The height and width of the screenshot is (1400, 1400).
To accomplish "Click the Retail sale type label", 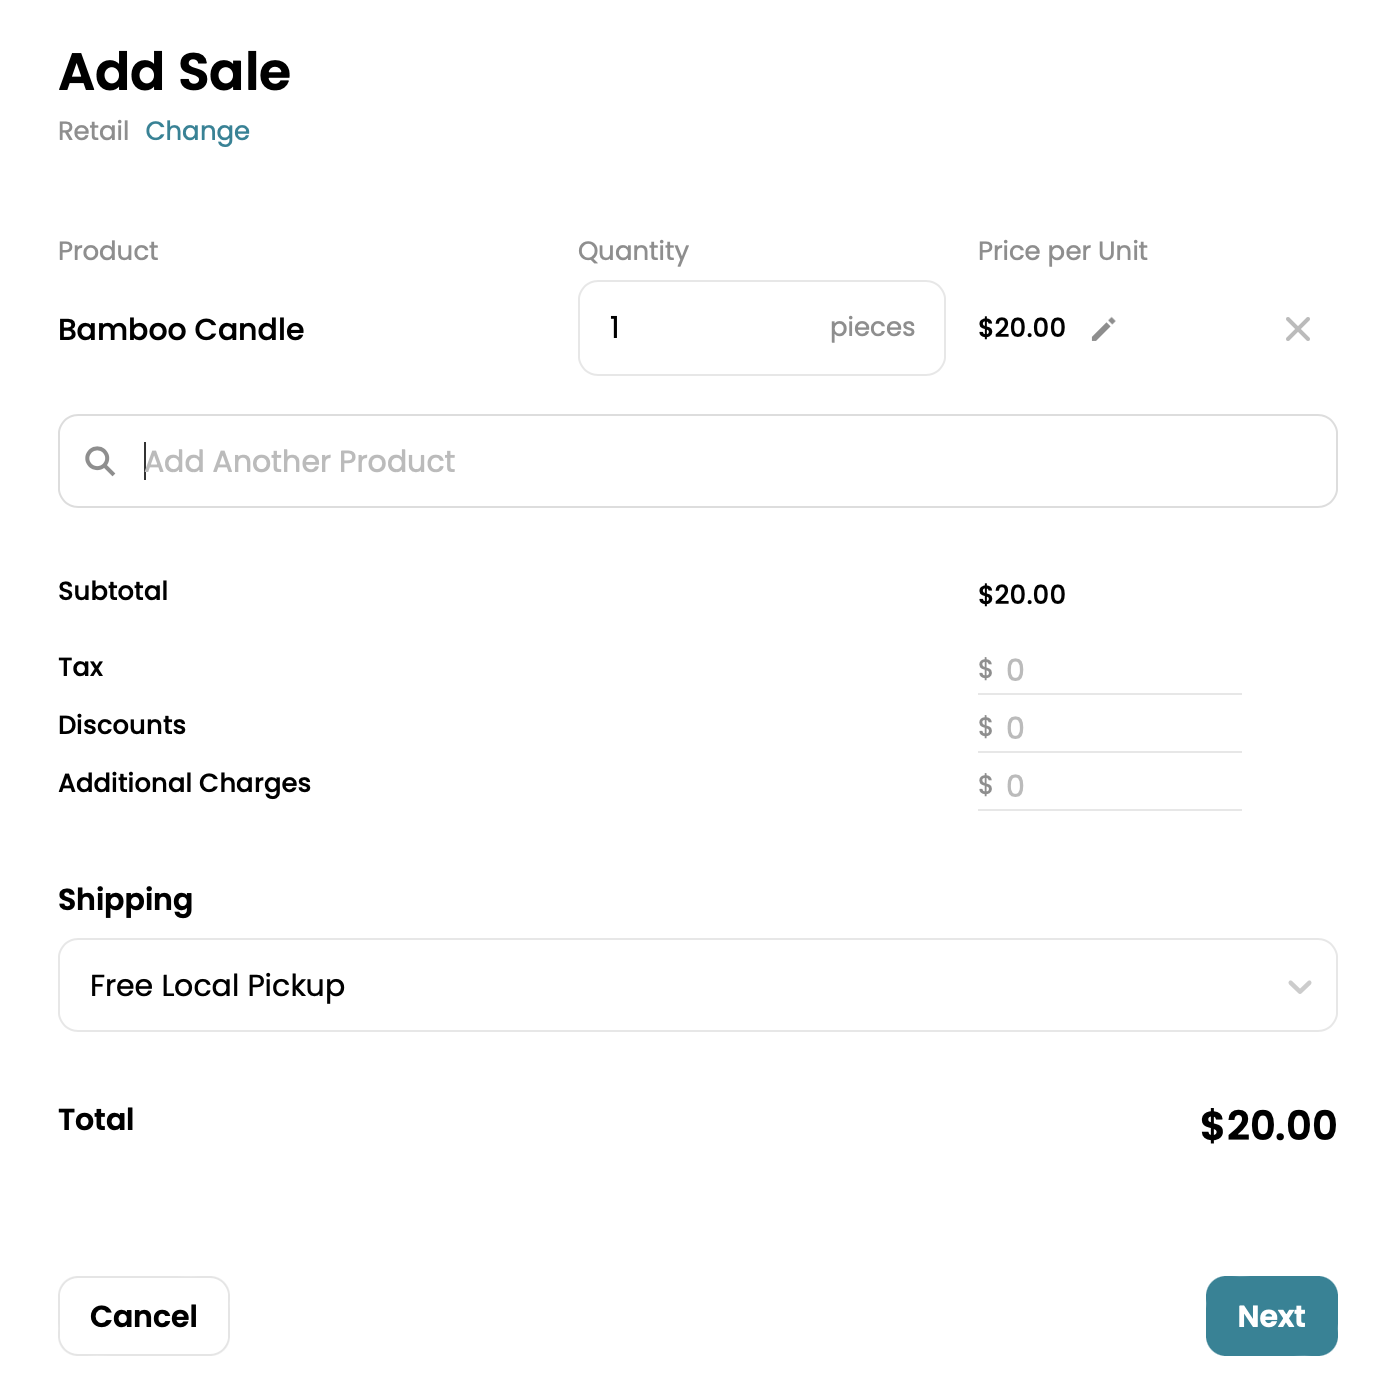I will [93, 131].
